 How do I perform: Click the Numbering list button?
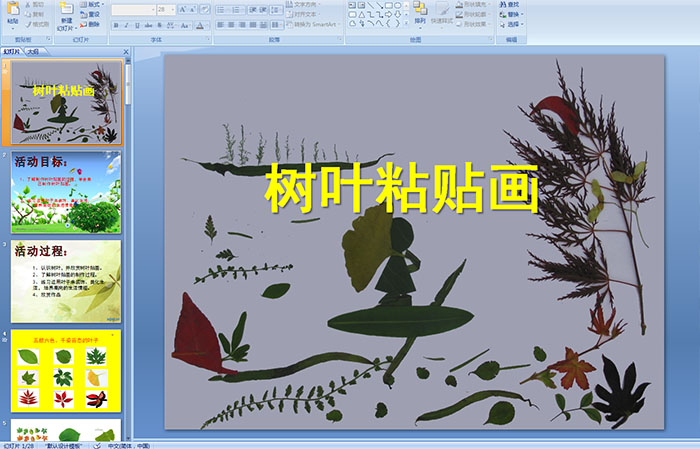click(x=237, y=10)
